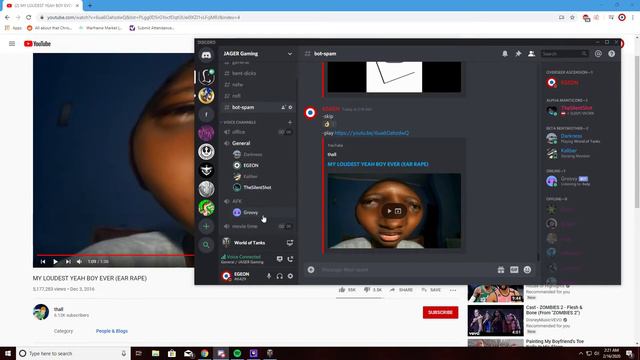Click TheSilentShot in General voice channel
The width and height of the screenshot is (640, 360).
click(x=263, y=187)
